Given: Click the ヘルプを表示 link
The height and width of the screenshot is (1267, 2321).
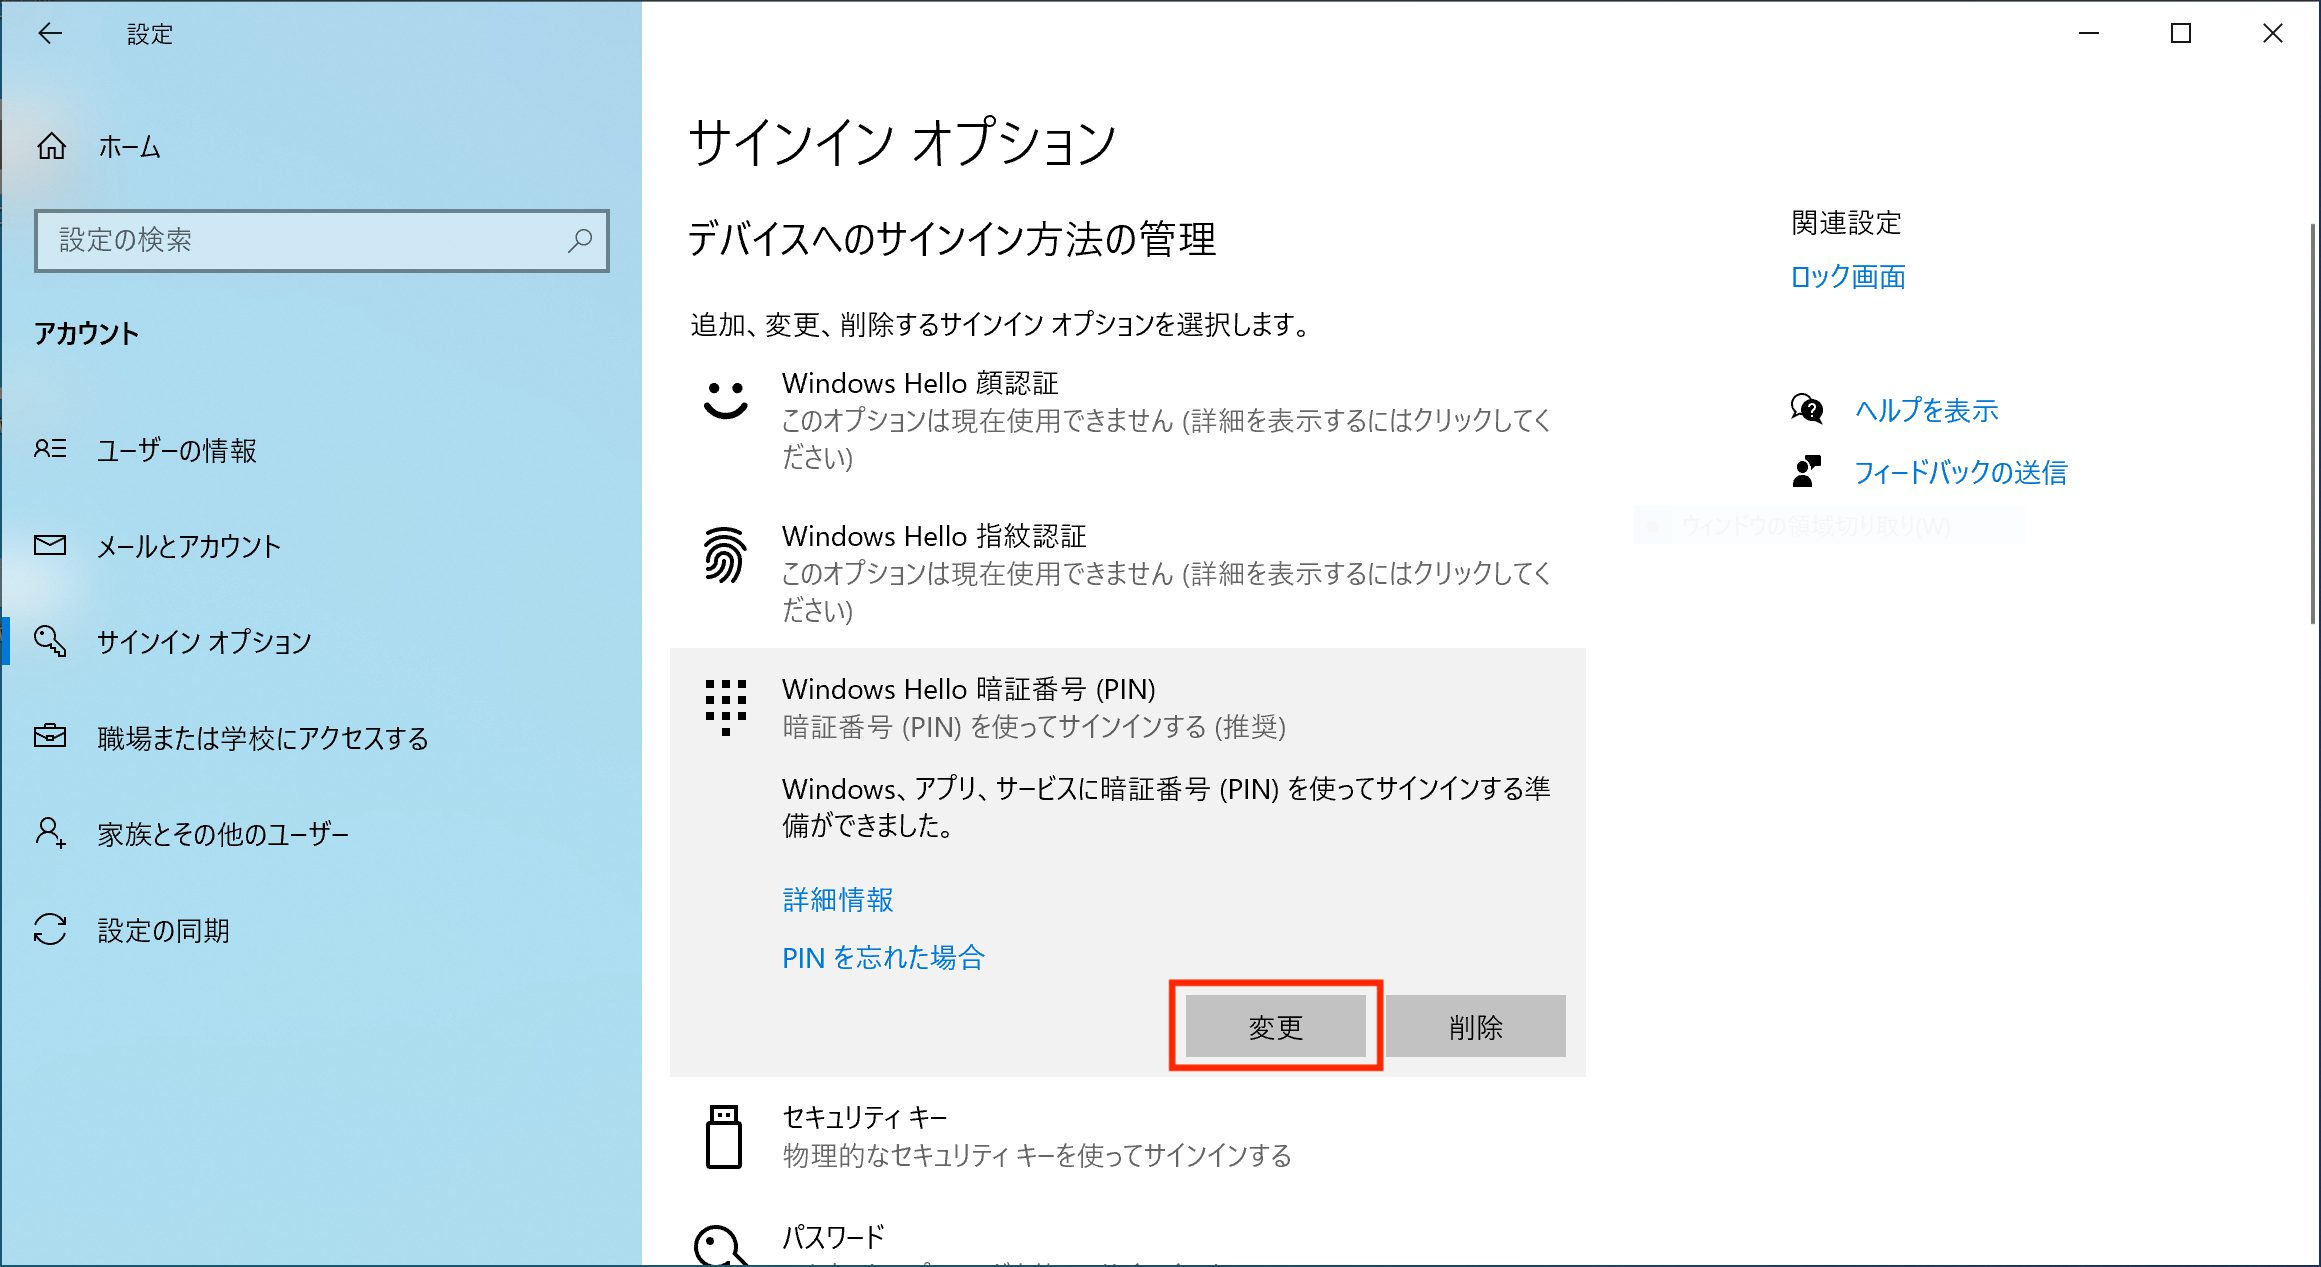Looking at the screenshot, I should coord(1926,410).
